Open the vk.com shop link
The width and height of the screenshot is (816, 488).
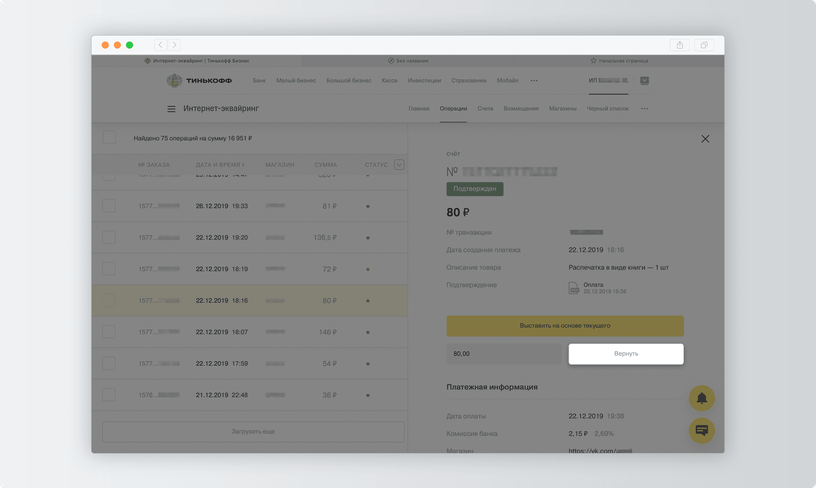click(x=600, y=451)
